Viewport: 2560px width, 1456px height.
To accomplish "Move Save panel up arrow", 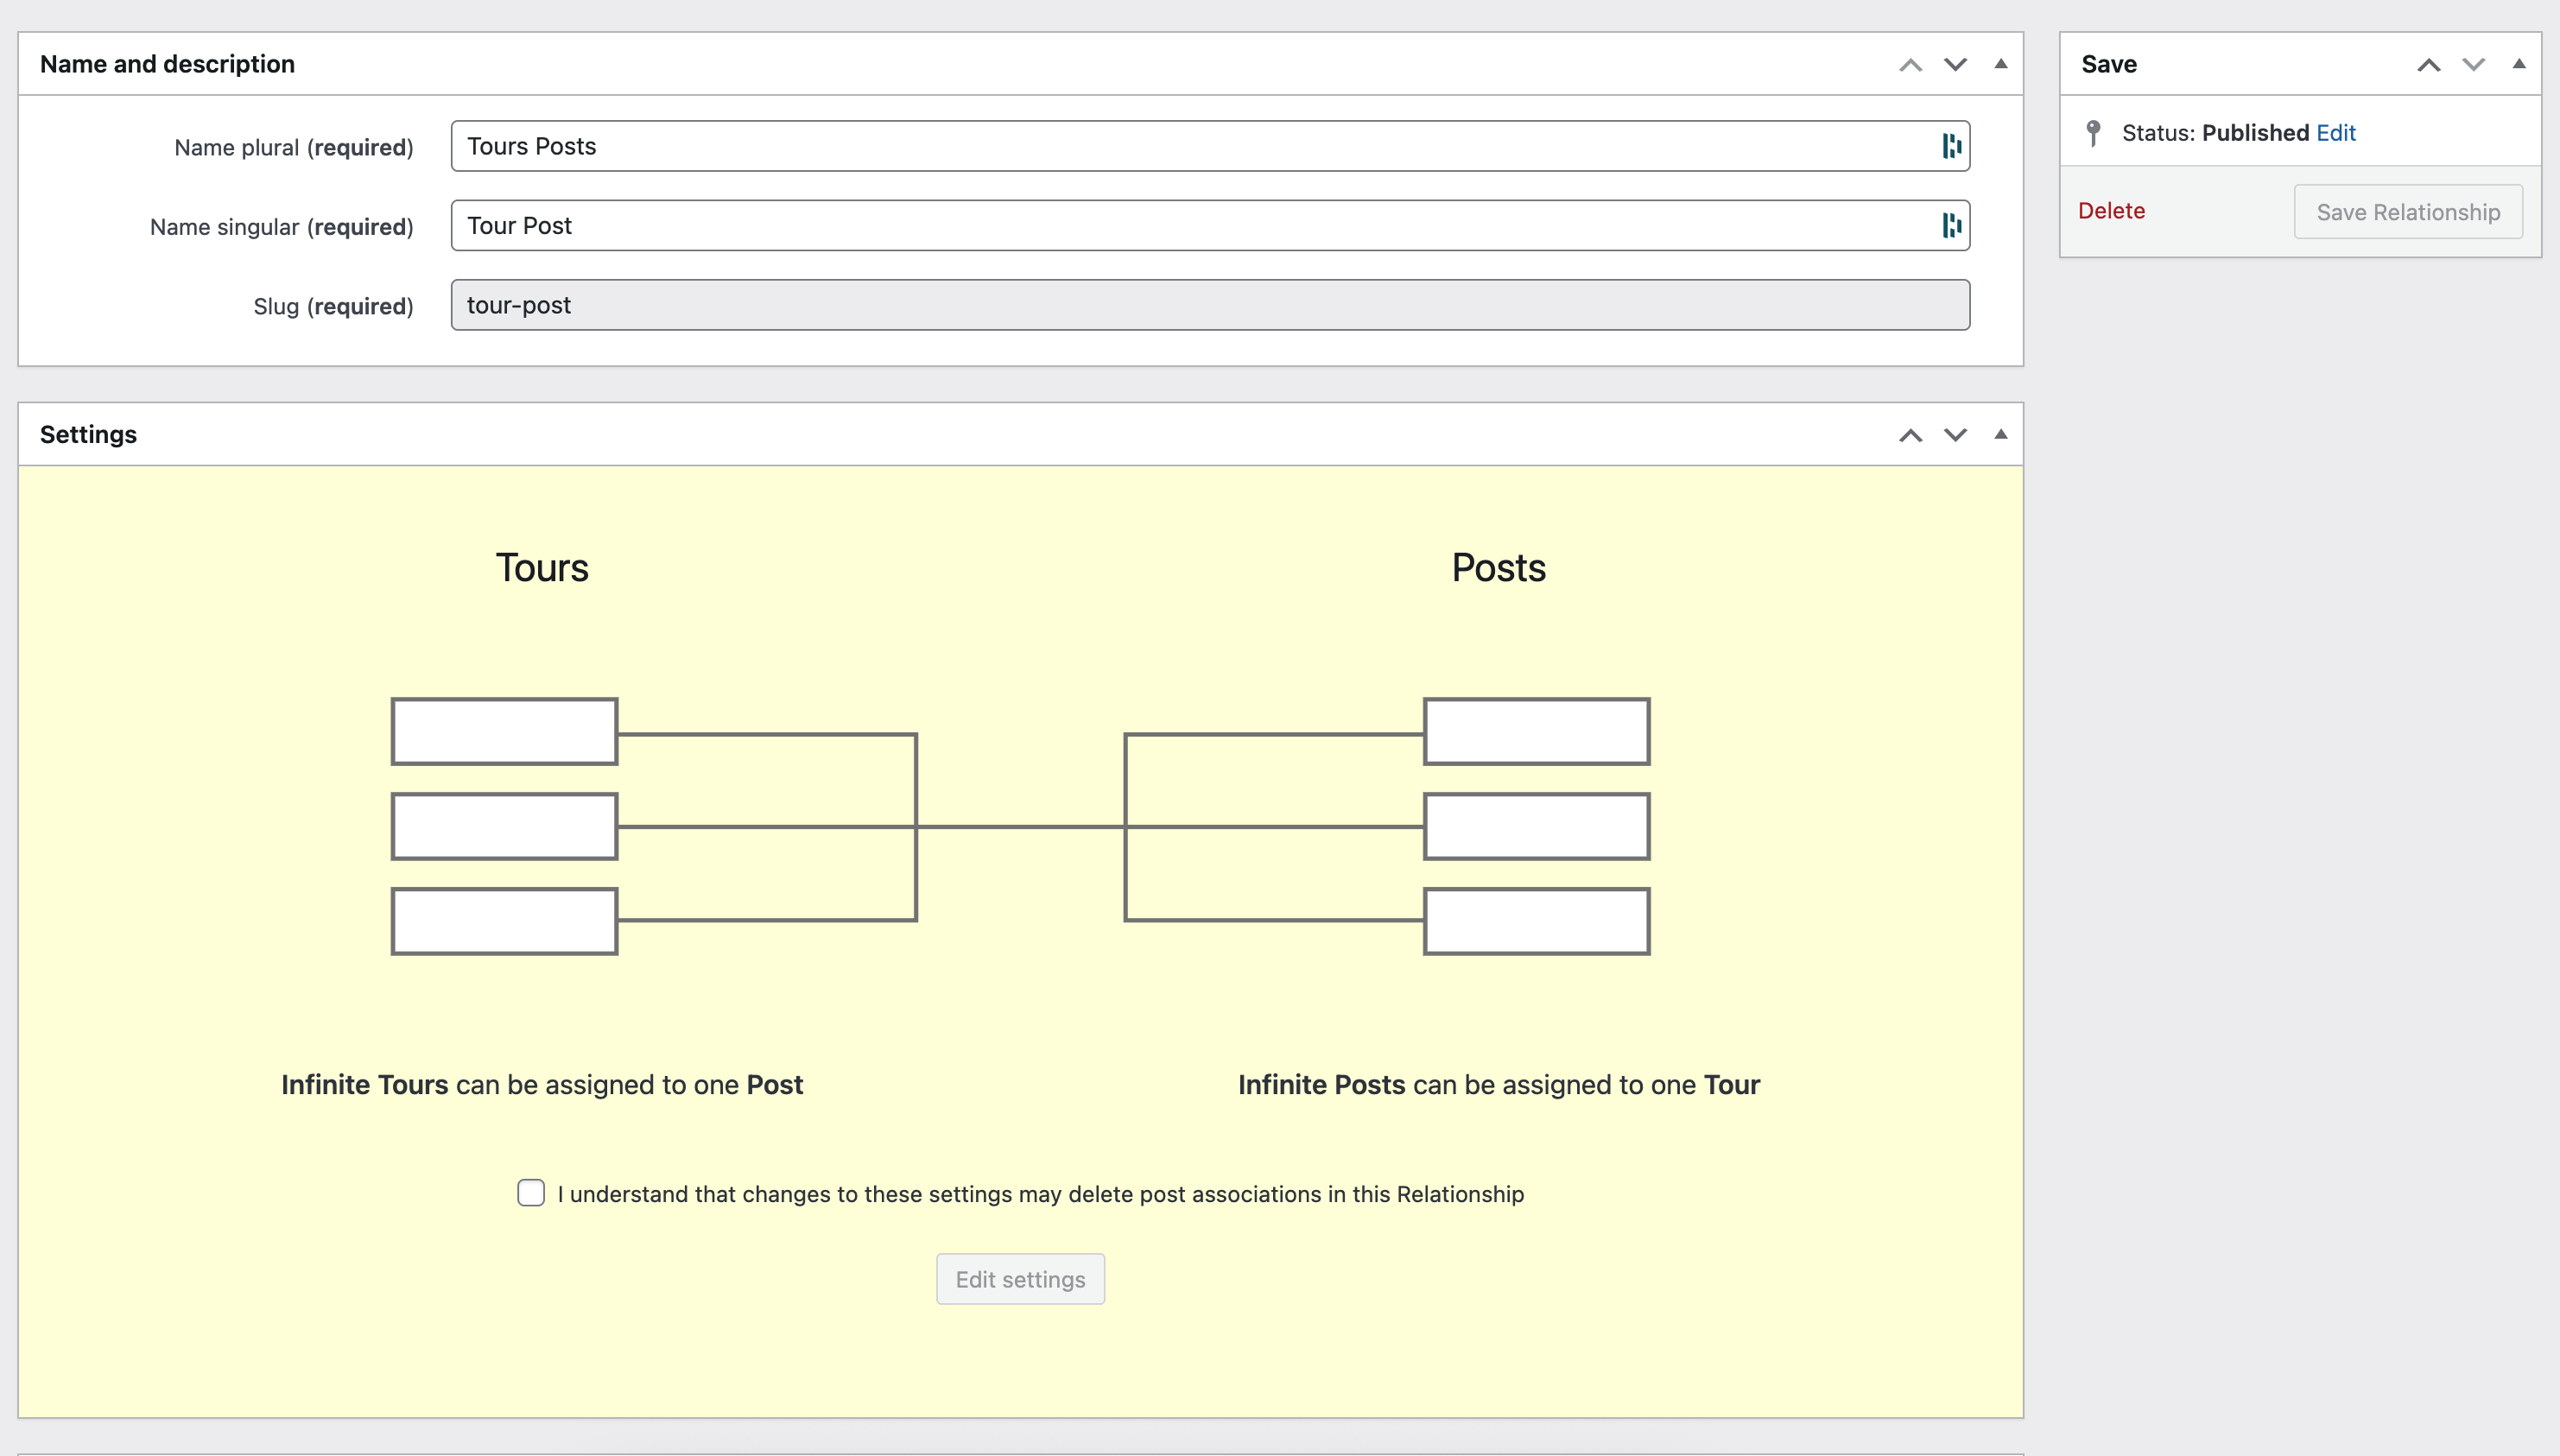I will 2428,65.
